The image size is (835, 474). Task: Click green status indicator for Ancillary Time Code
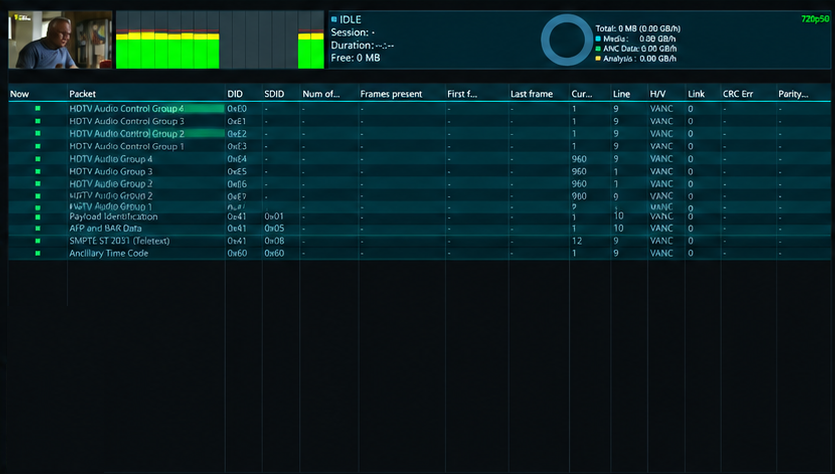(x=38, y=253)
